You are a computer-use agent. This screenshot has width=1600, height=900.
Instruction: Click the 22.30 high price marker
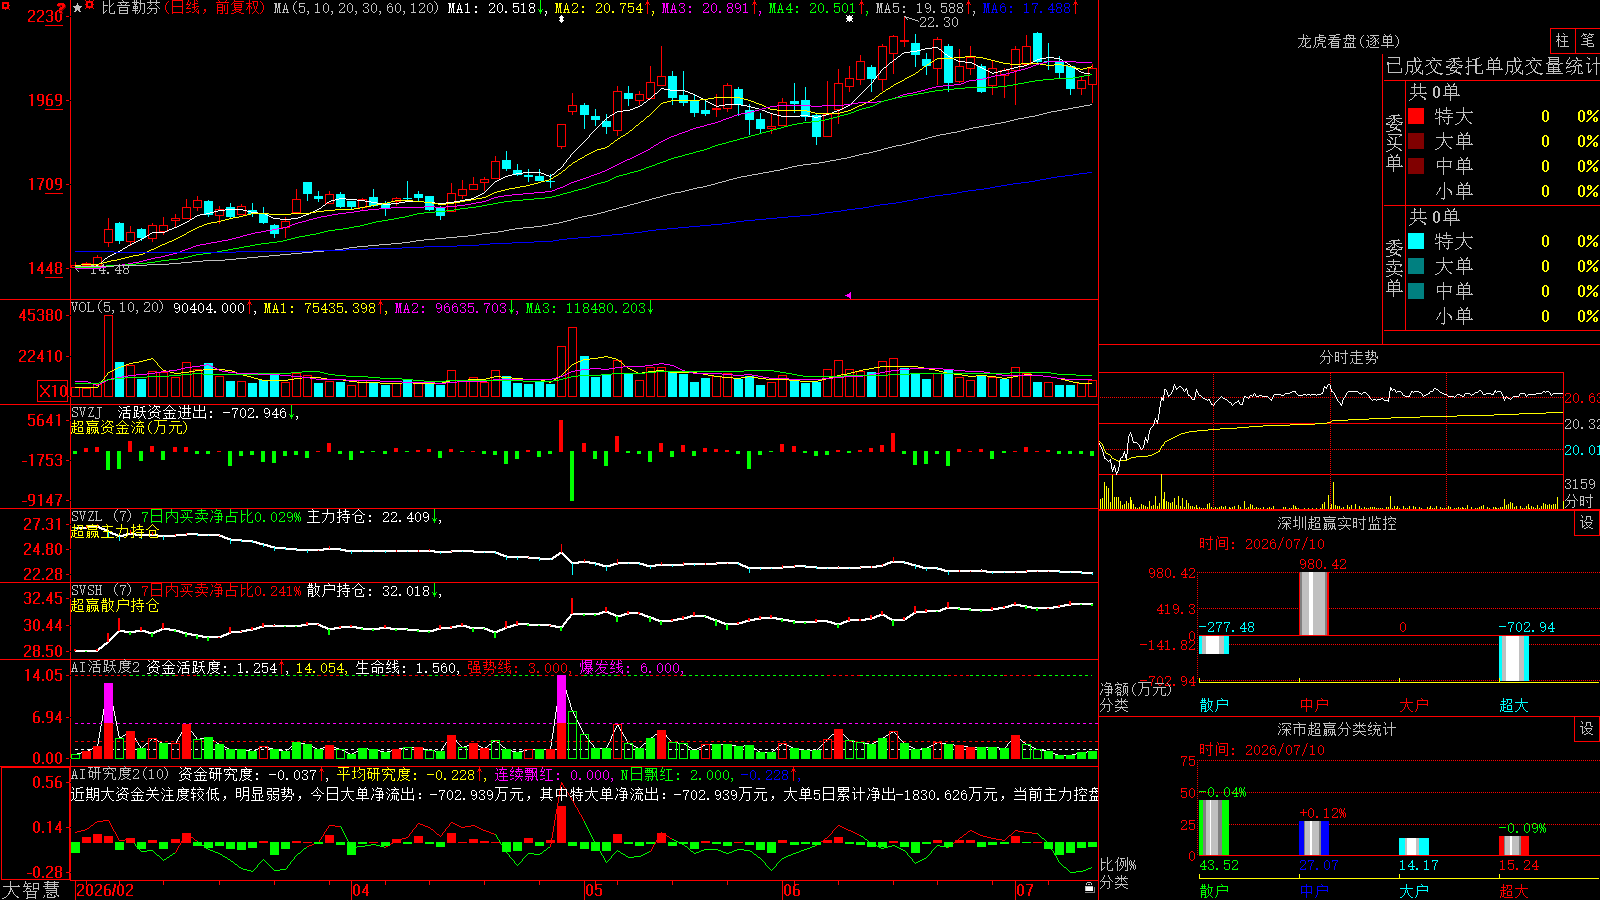tap(938, 22)
